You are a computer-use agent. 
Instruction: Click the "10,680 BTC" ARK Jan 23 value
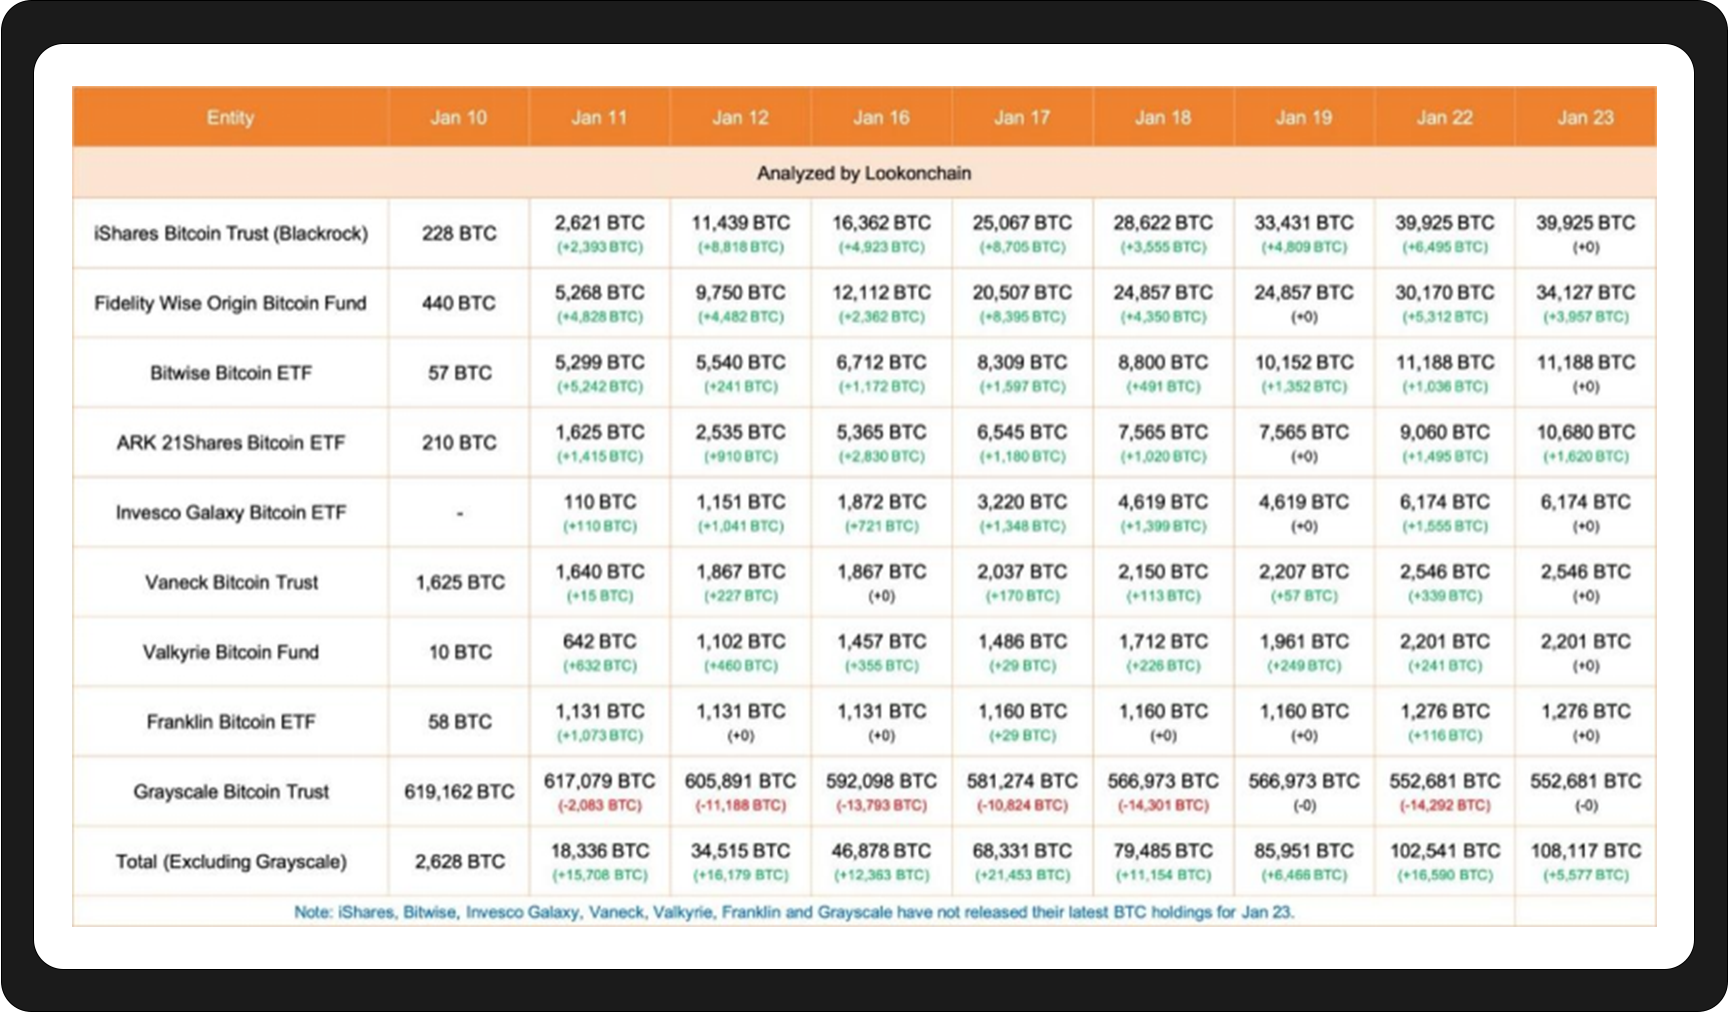[x=1586, y=432]
